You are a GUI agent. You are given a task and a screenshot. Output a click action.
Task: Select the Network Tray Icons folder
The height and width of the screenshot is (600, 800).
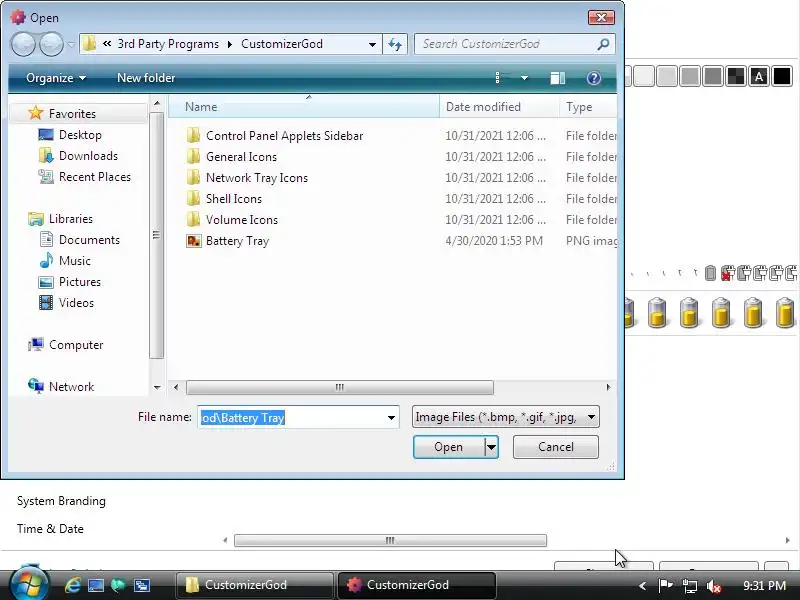coord(257,178)
